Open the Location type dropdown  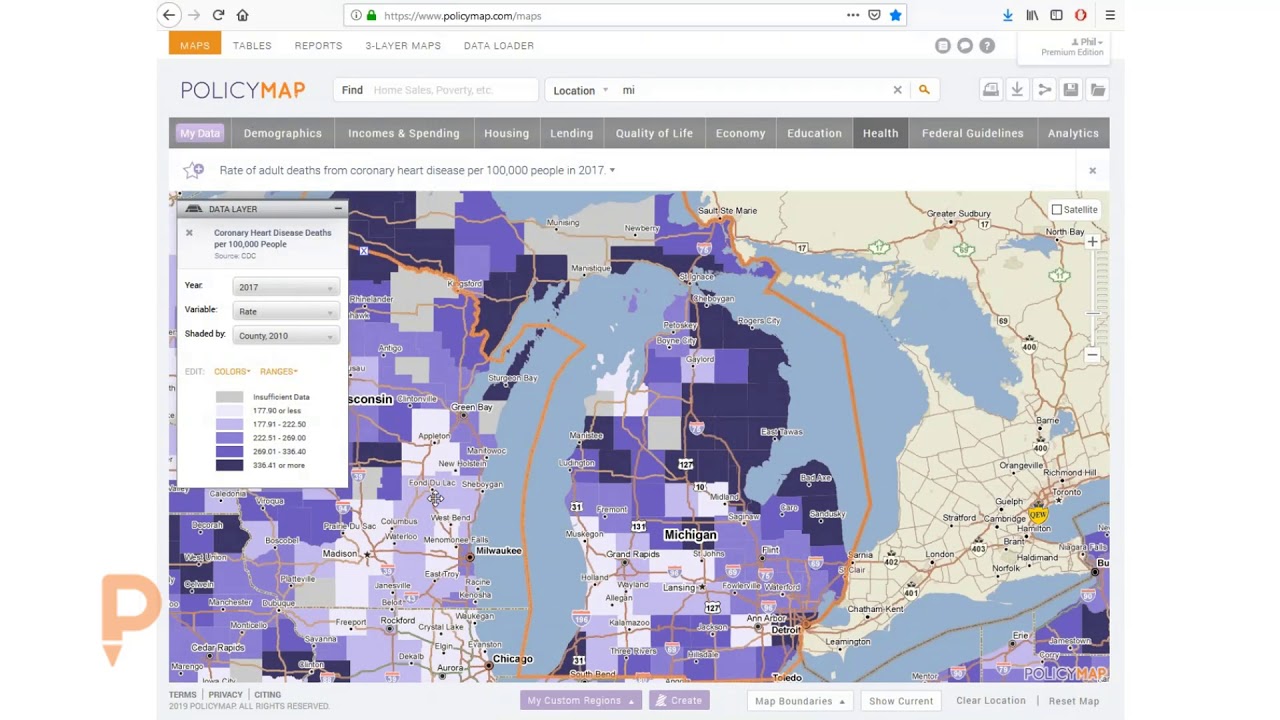[581, 90]
